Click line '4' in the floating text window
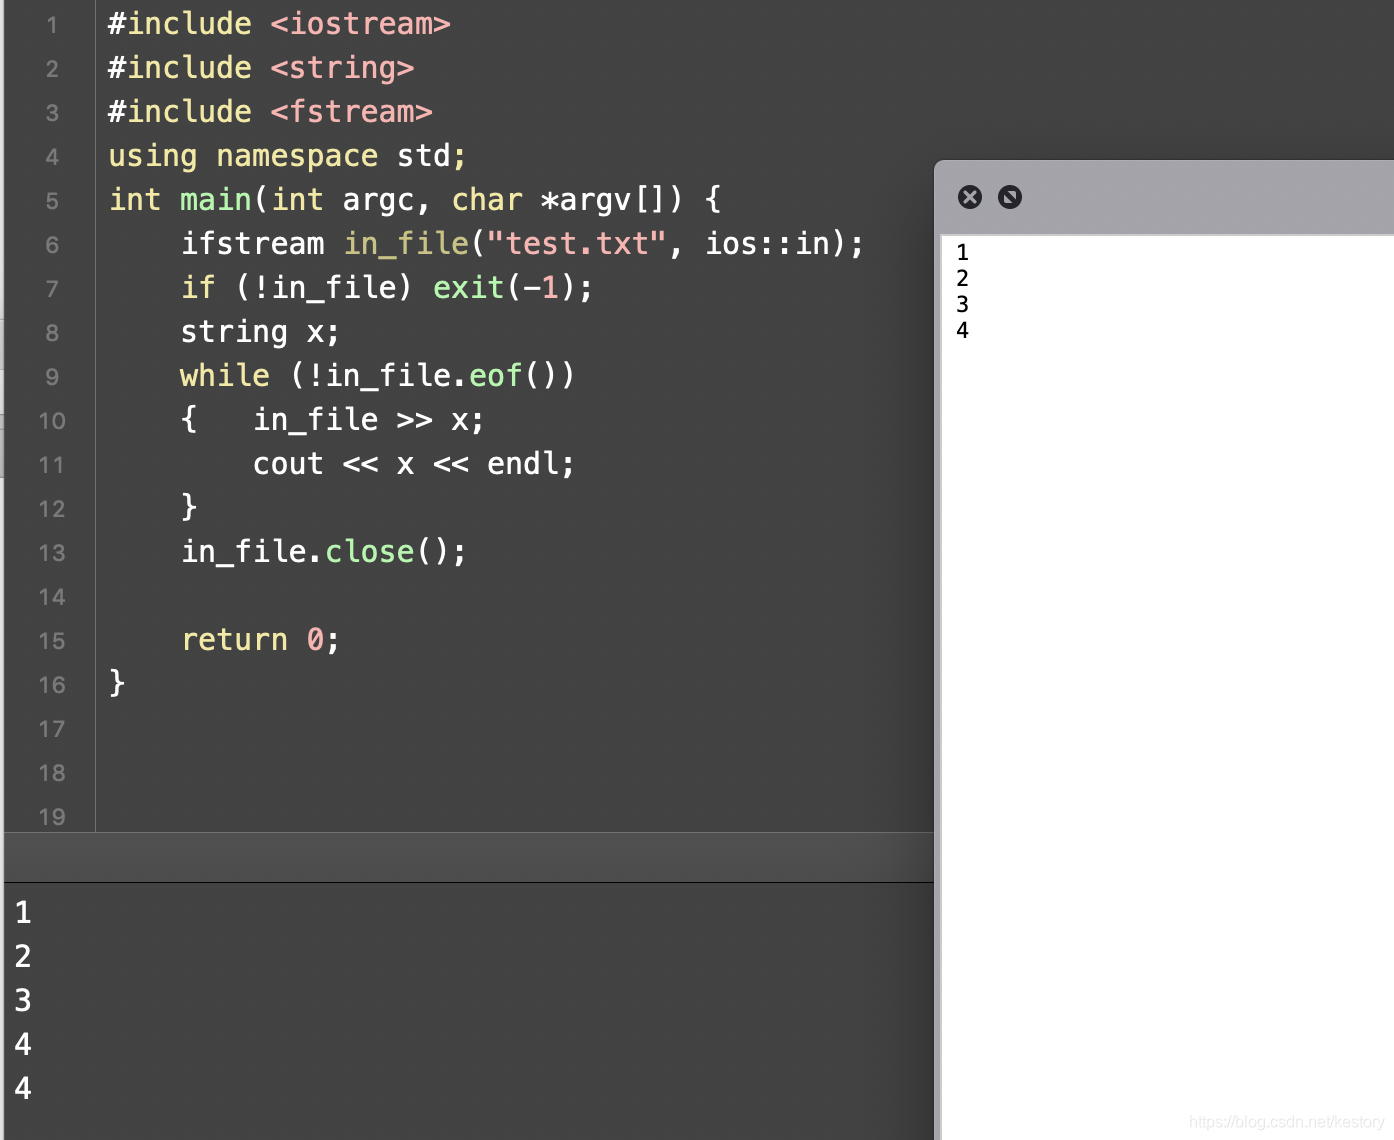This screenshot has height=1140, width=1394. click(x=962, y=330)
